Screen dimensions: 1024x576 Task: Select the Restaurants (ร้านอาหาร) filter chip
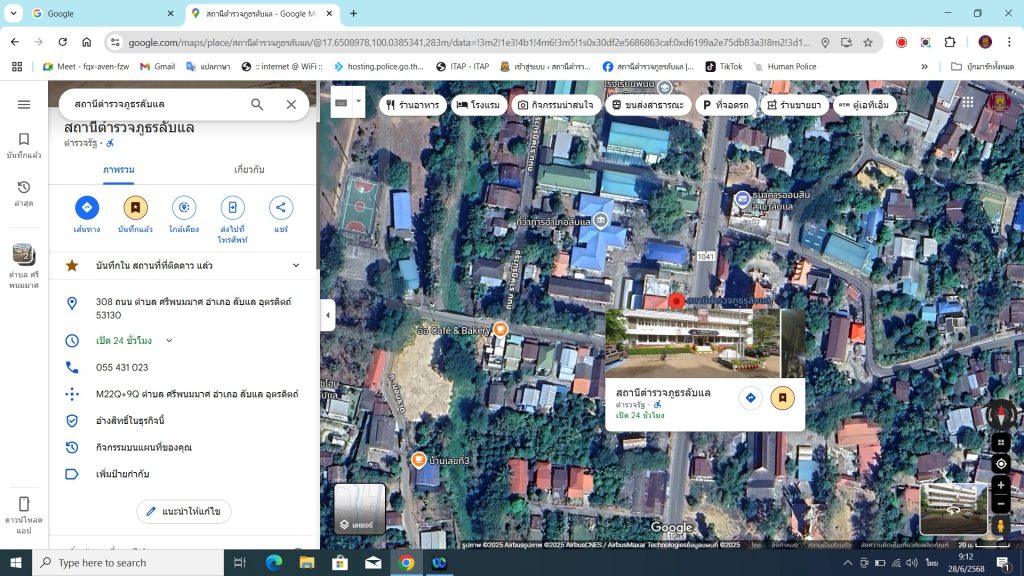click(x=411, y=105)
